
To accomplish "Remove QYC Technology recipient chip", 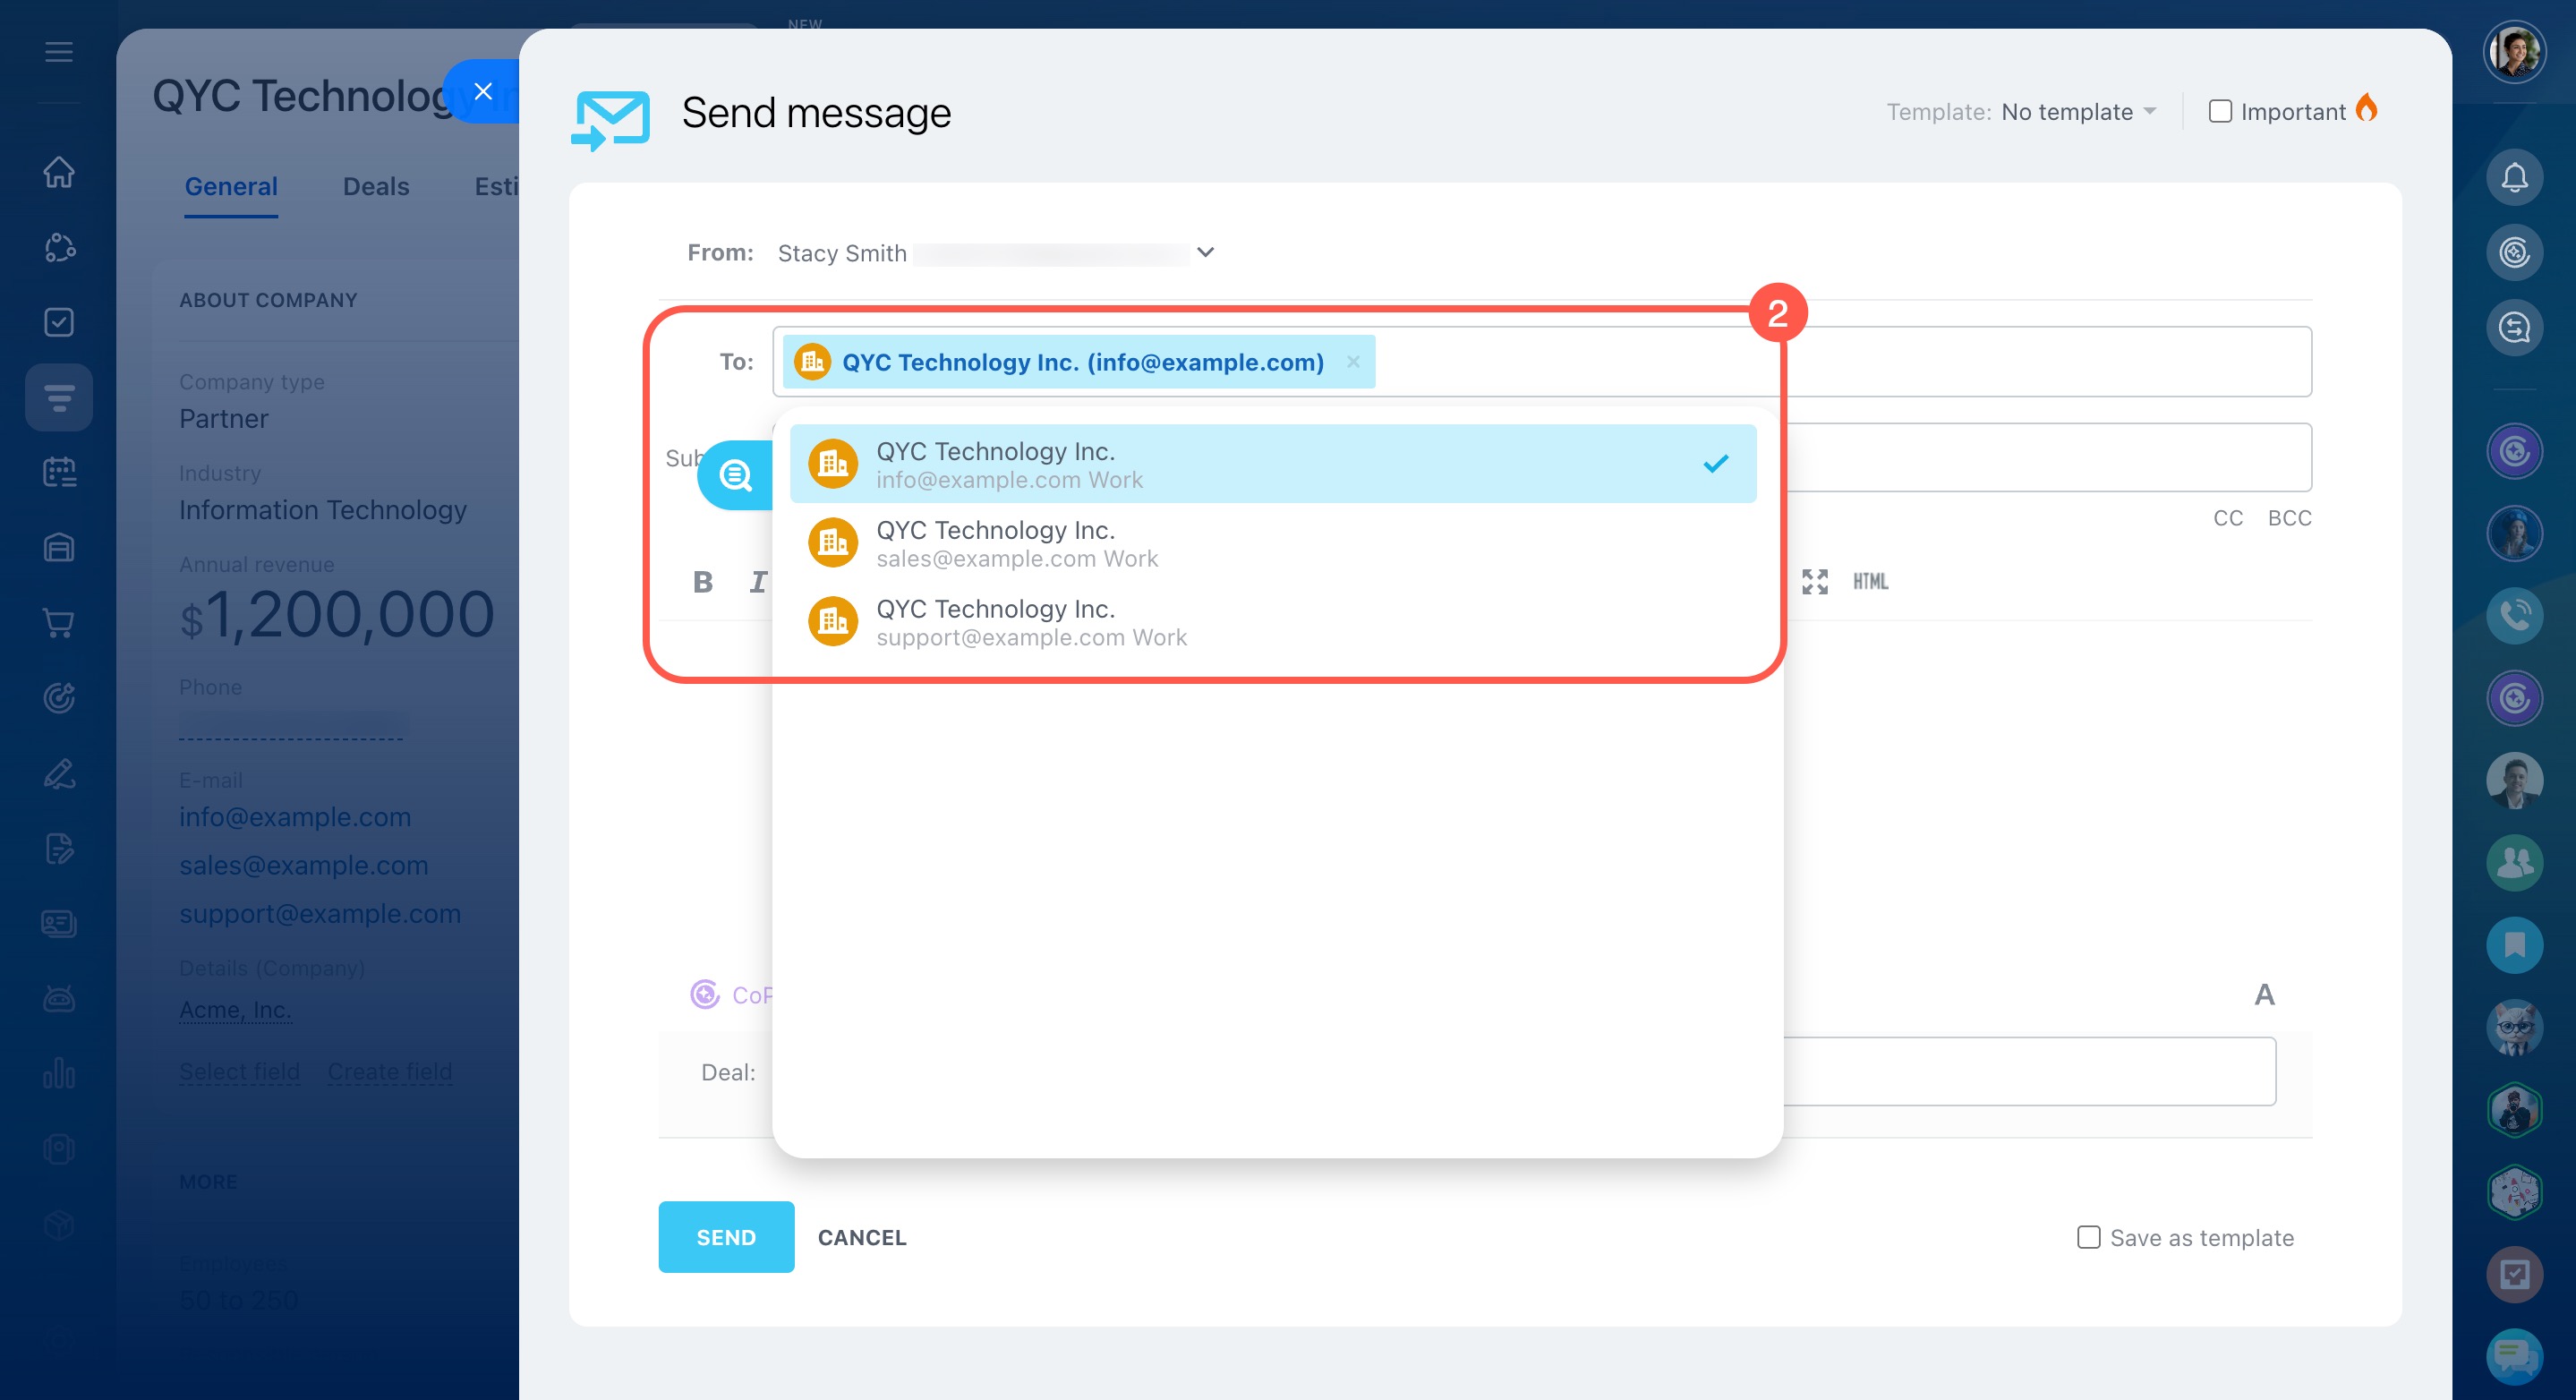I will coord(1353,362).
